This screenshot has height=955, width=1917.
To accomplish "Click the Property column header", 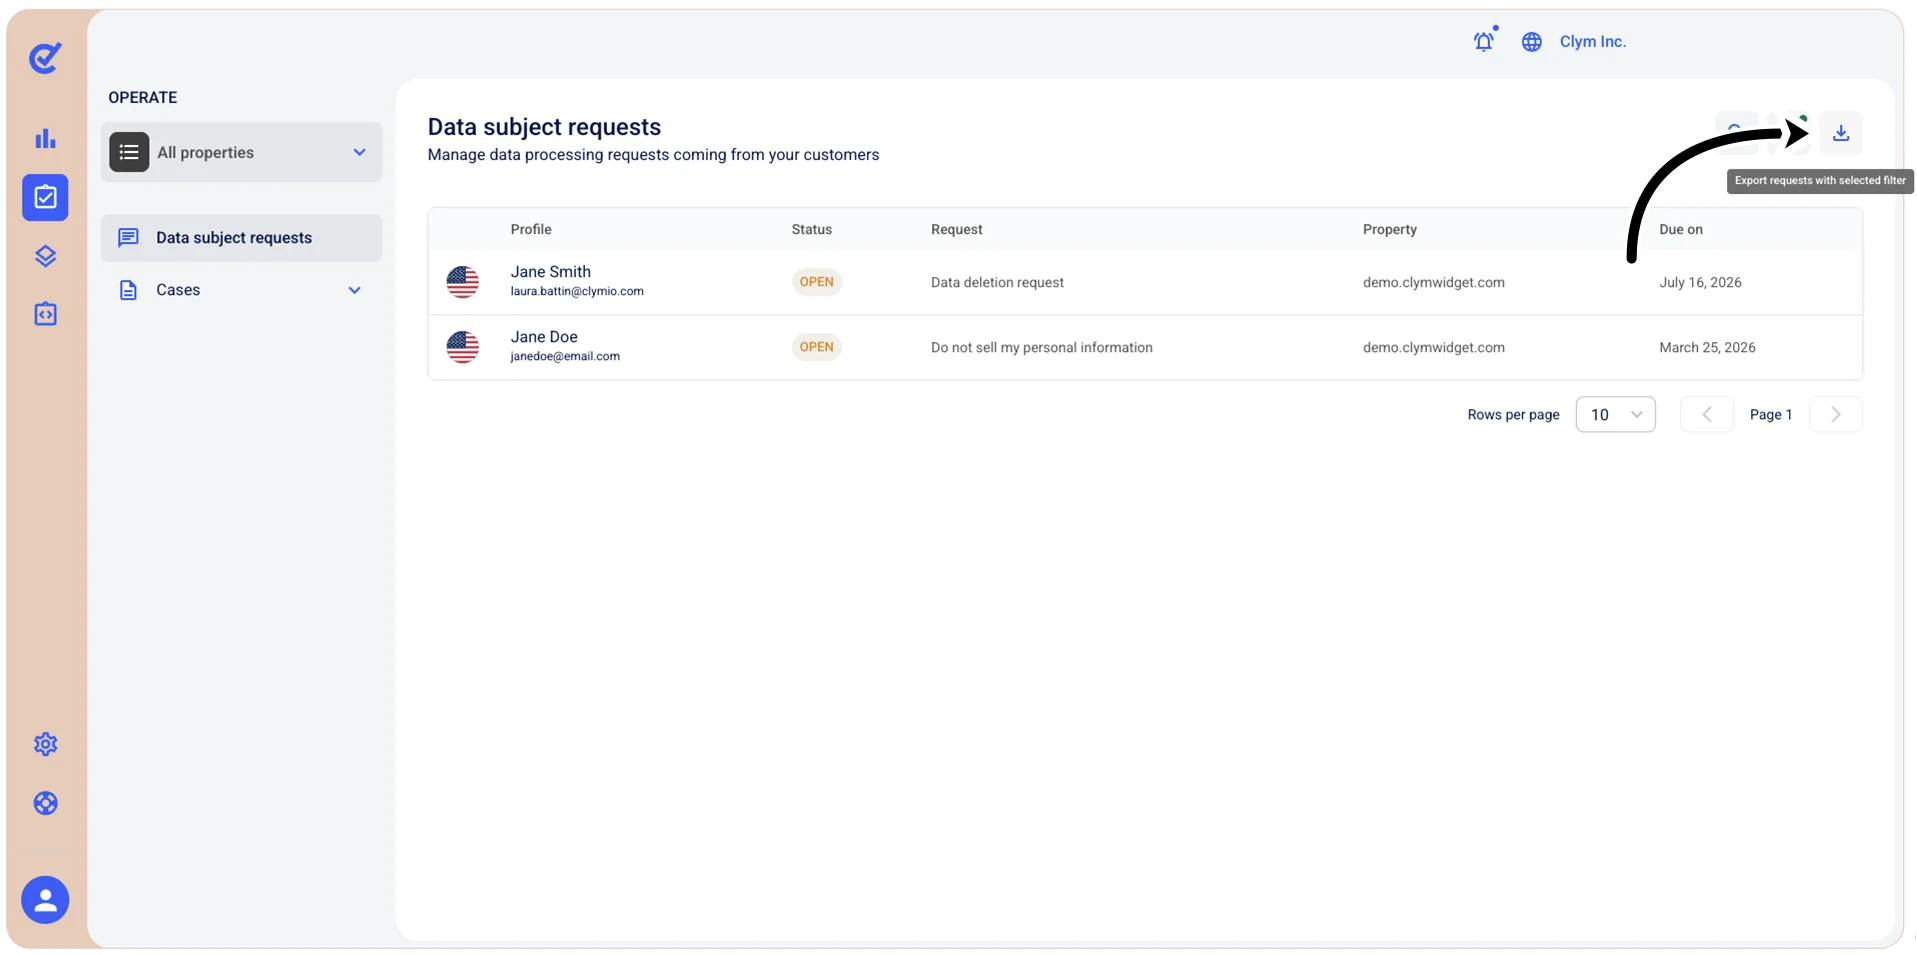I will pyautogui.click(x=1389, y=229).
